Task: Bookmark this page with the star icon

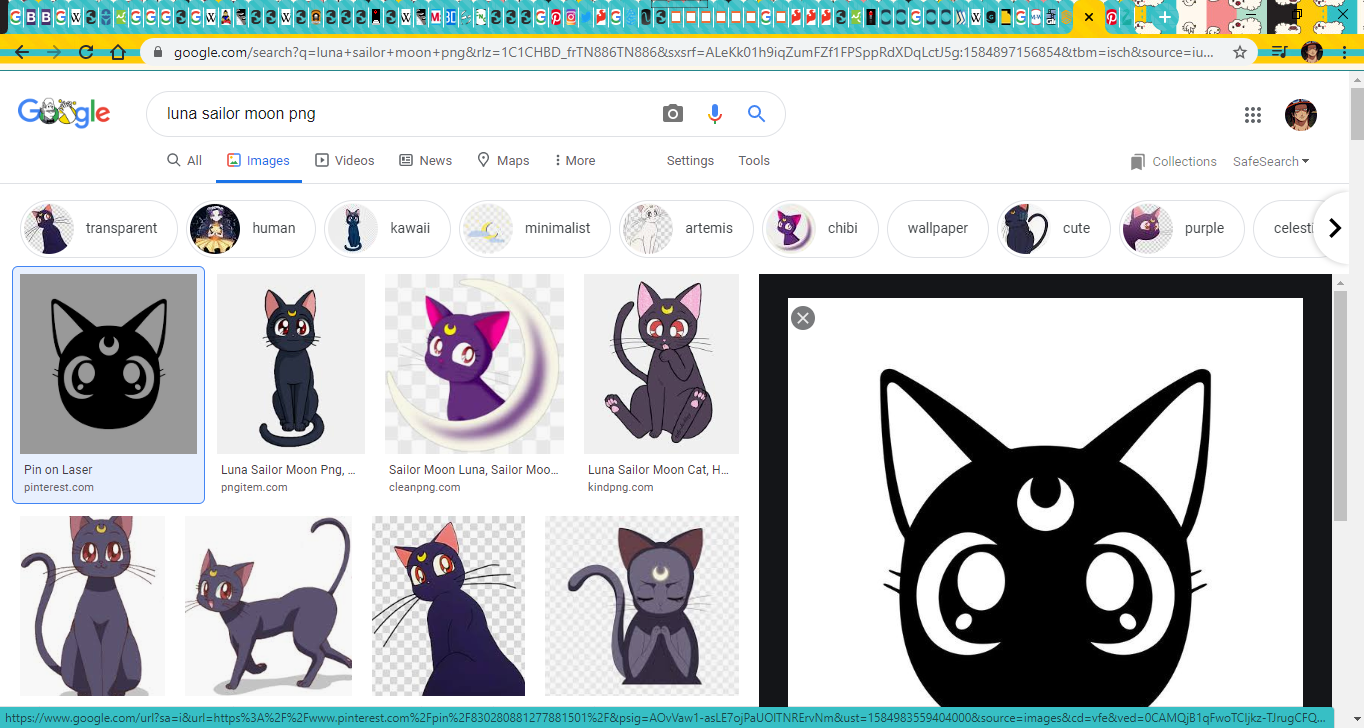Action: [1240, 52]
